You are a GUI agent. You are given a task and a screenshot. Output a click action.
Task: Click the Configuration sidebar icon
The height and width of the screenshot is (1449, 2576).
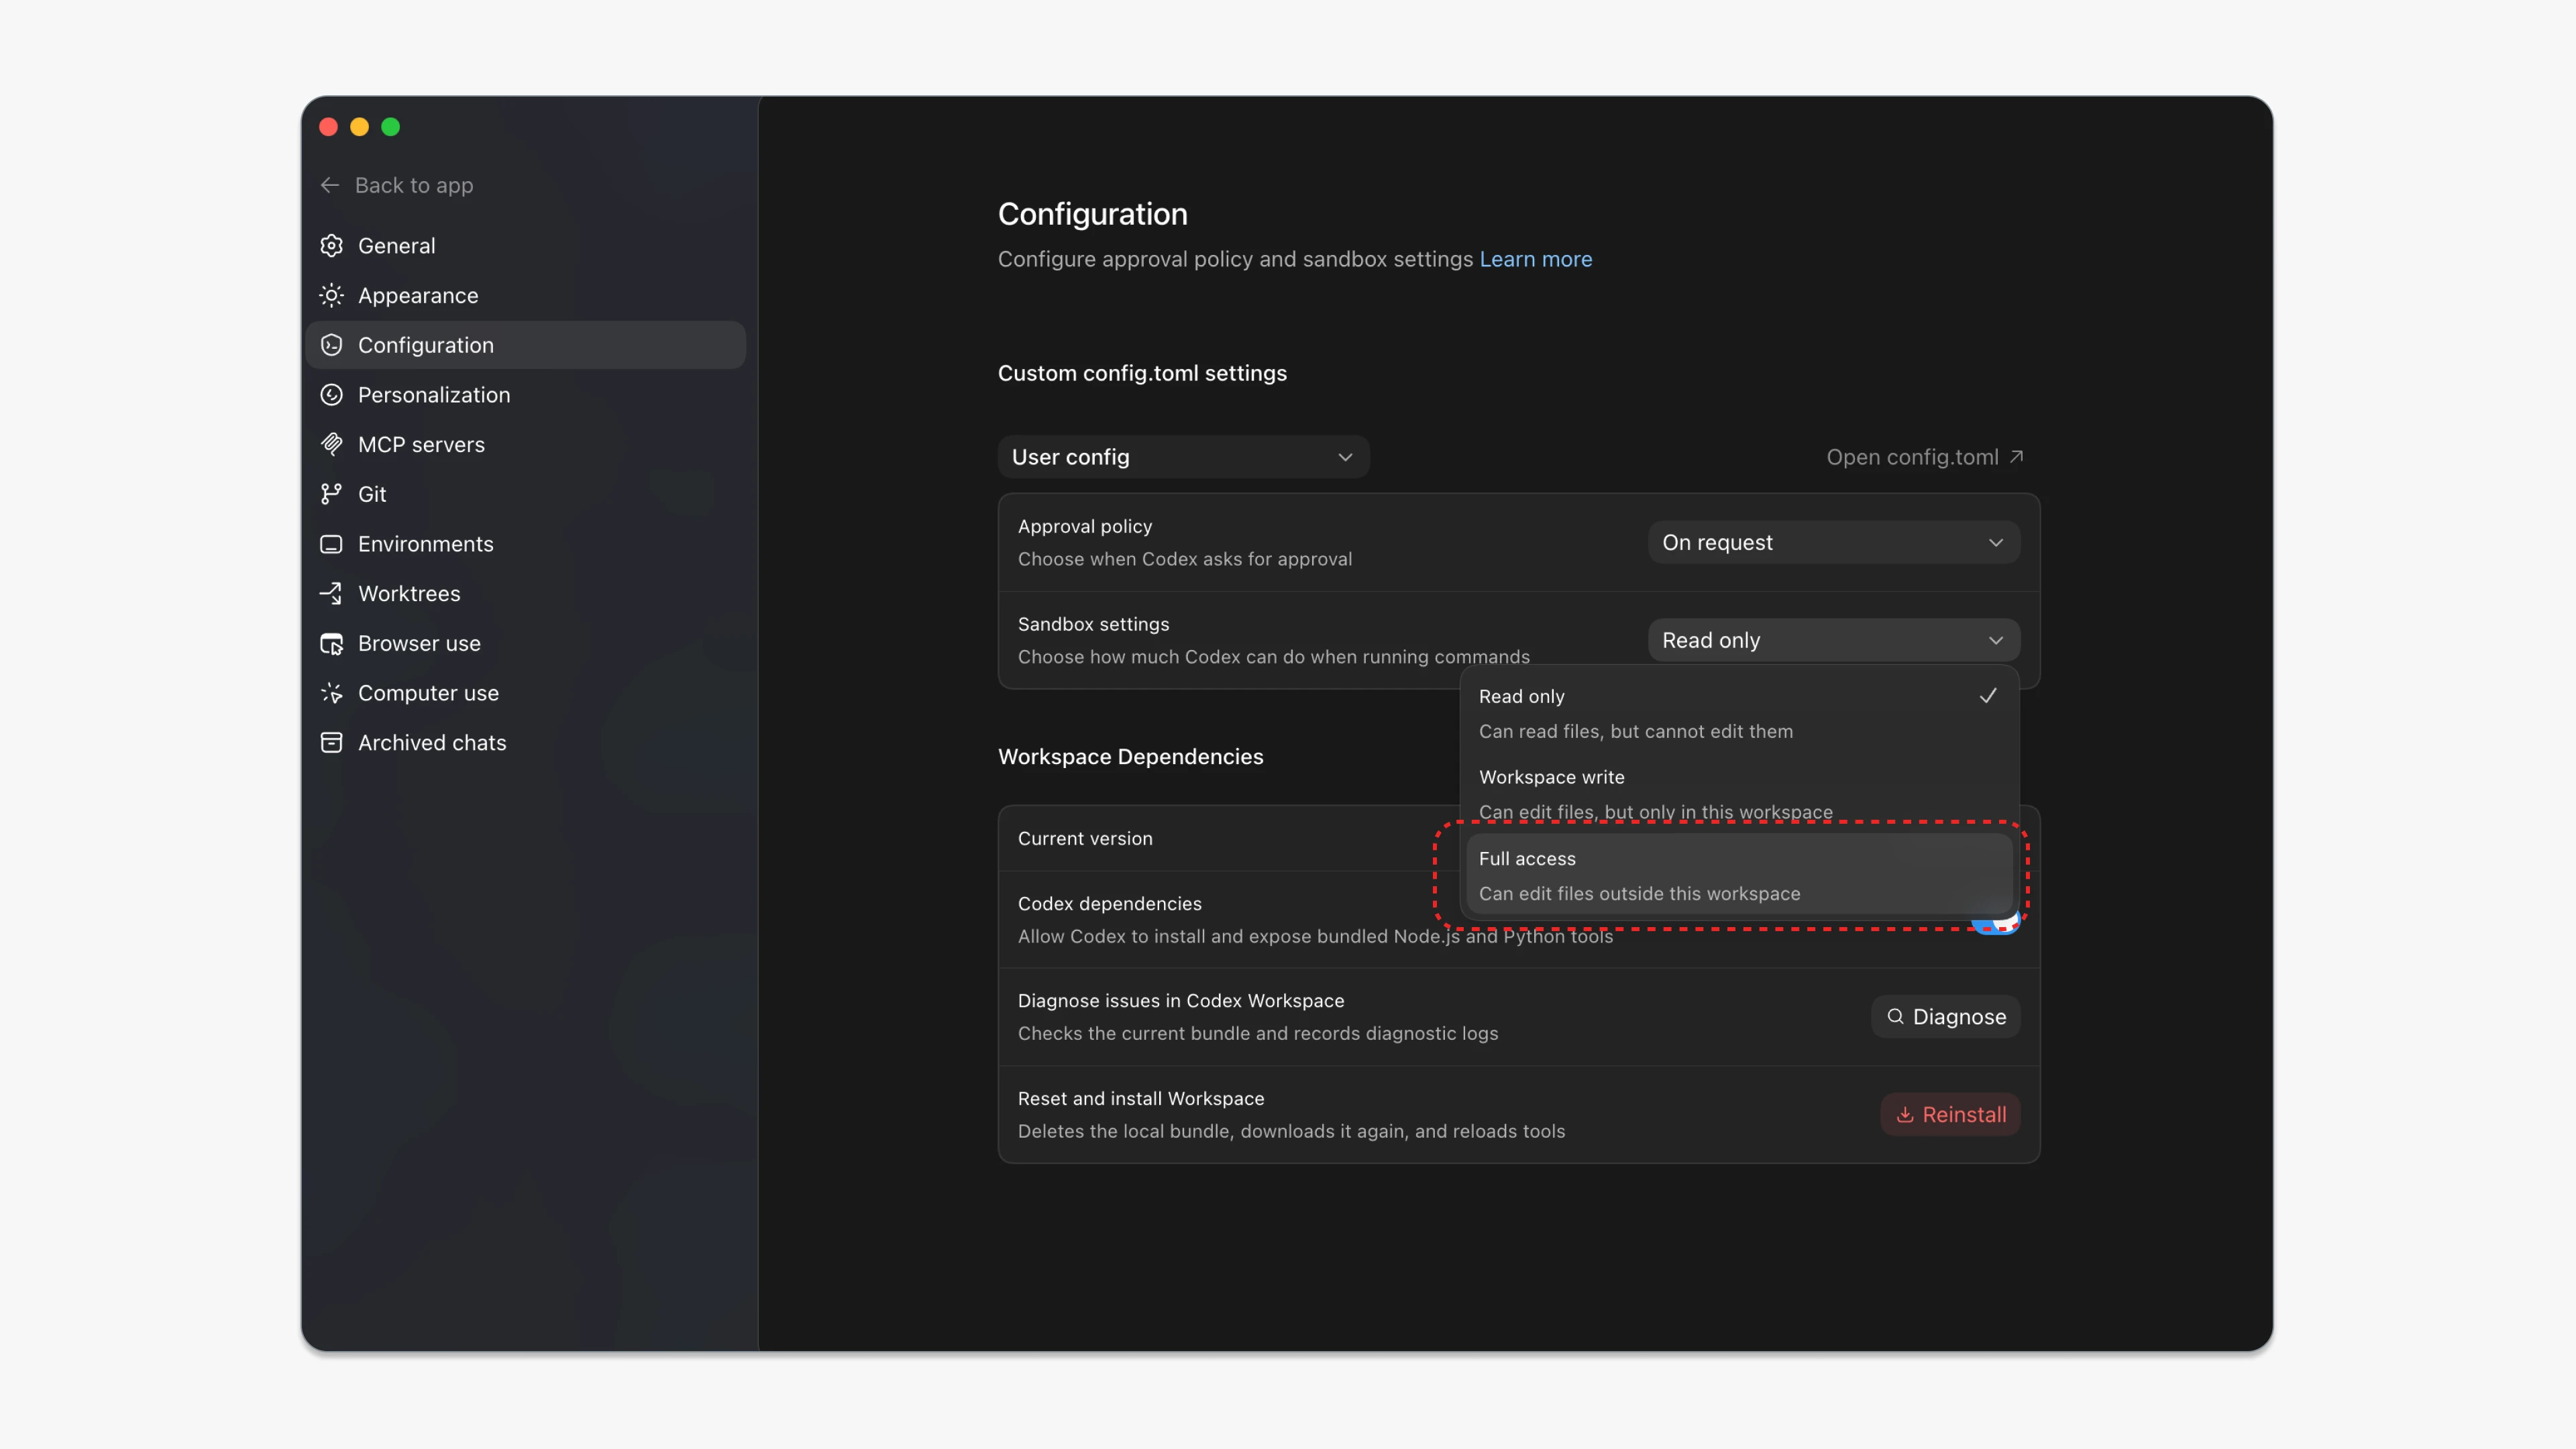click(x=331, y=345)
